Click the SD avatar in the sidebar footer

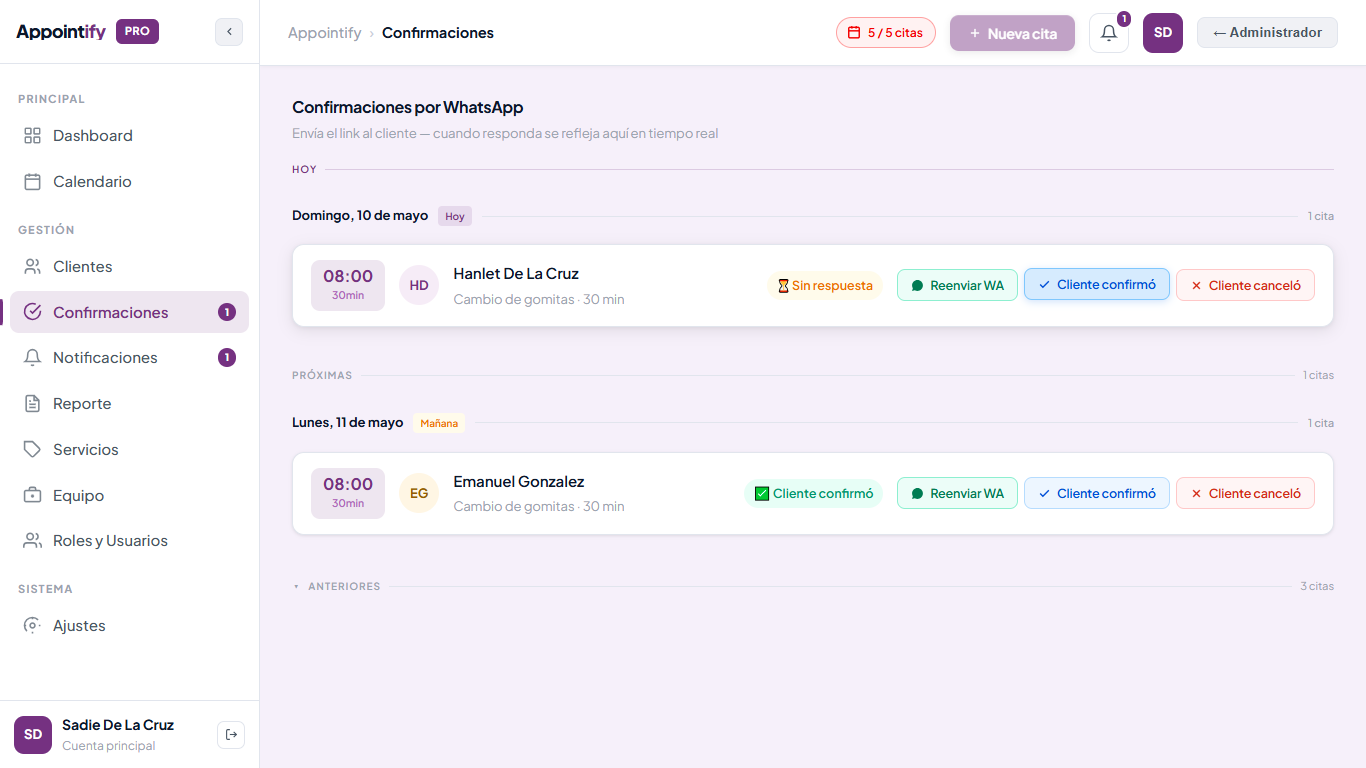(x=33, y=735)
